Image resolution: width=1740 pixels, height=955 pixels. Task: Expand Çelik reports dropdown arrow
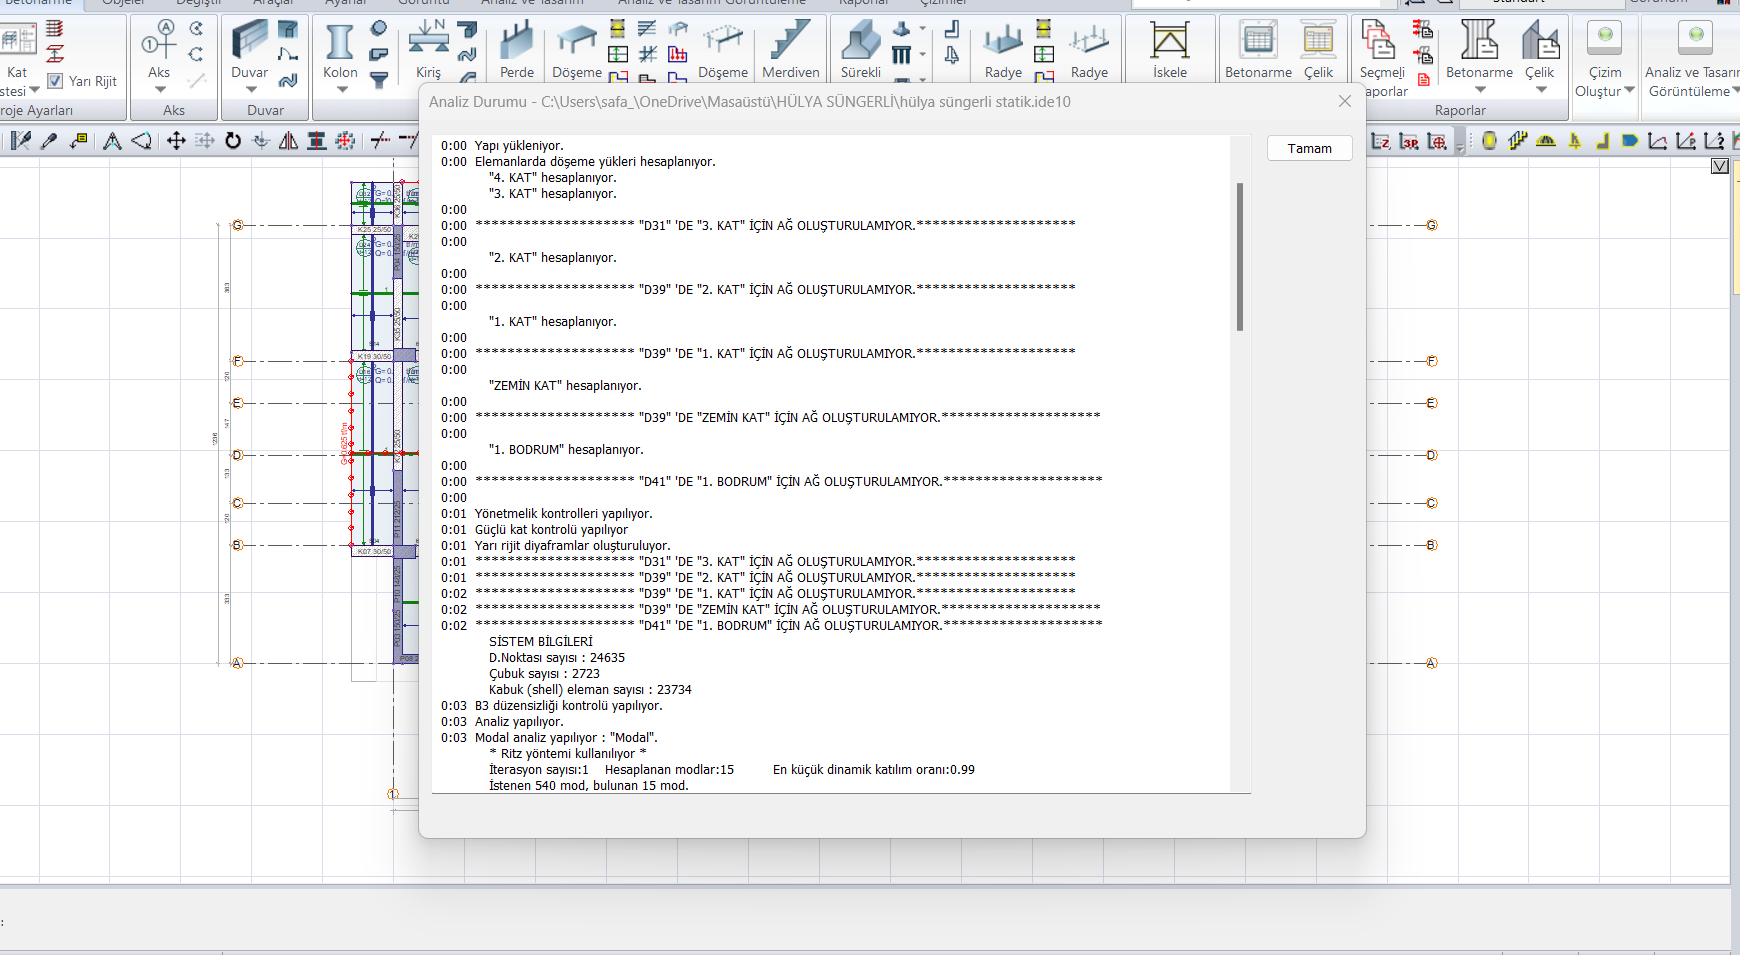pos(1541,90)
